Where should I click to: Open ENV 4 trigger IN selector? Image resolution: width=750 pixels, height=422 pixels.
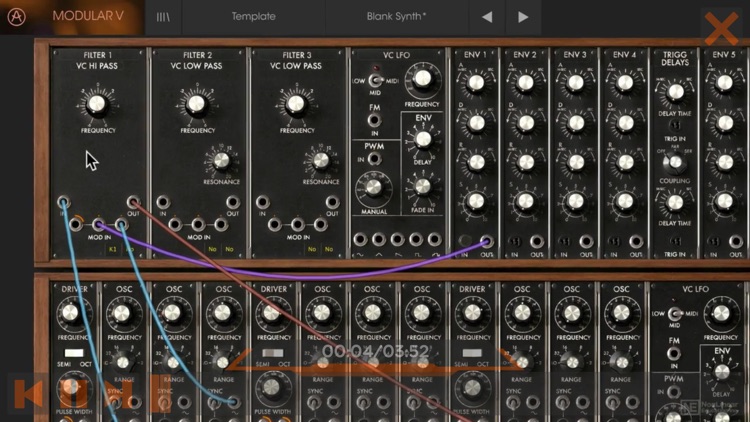click(x=614, y=242)
